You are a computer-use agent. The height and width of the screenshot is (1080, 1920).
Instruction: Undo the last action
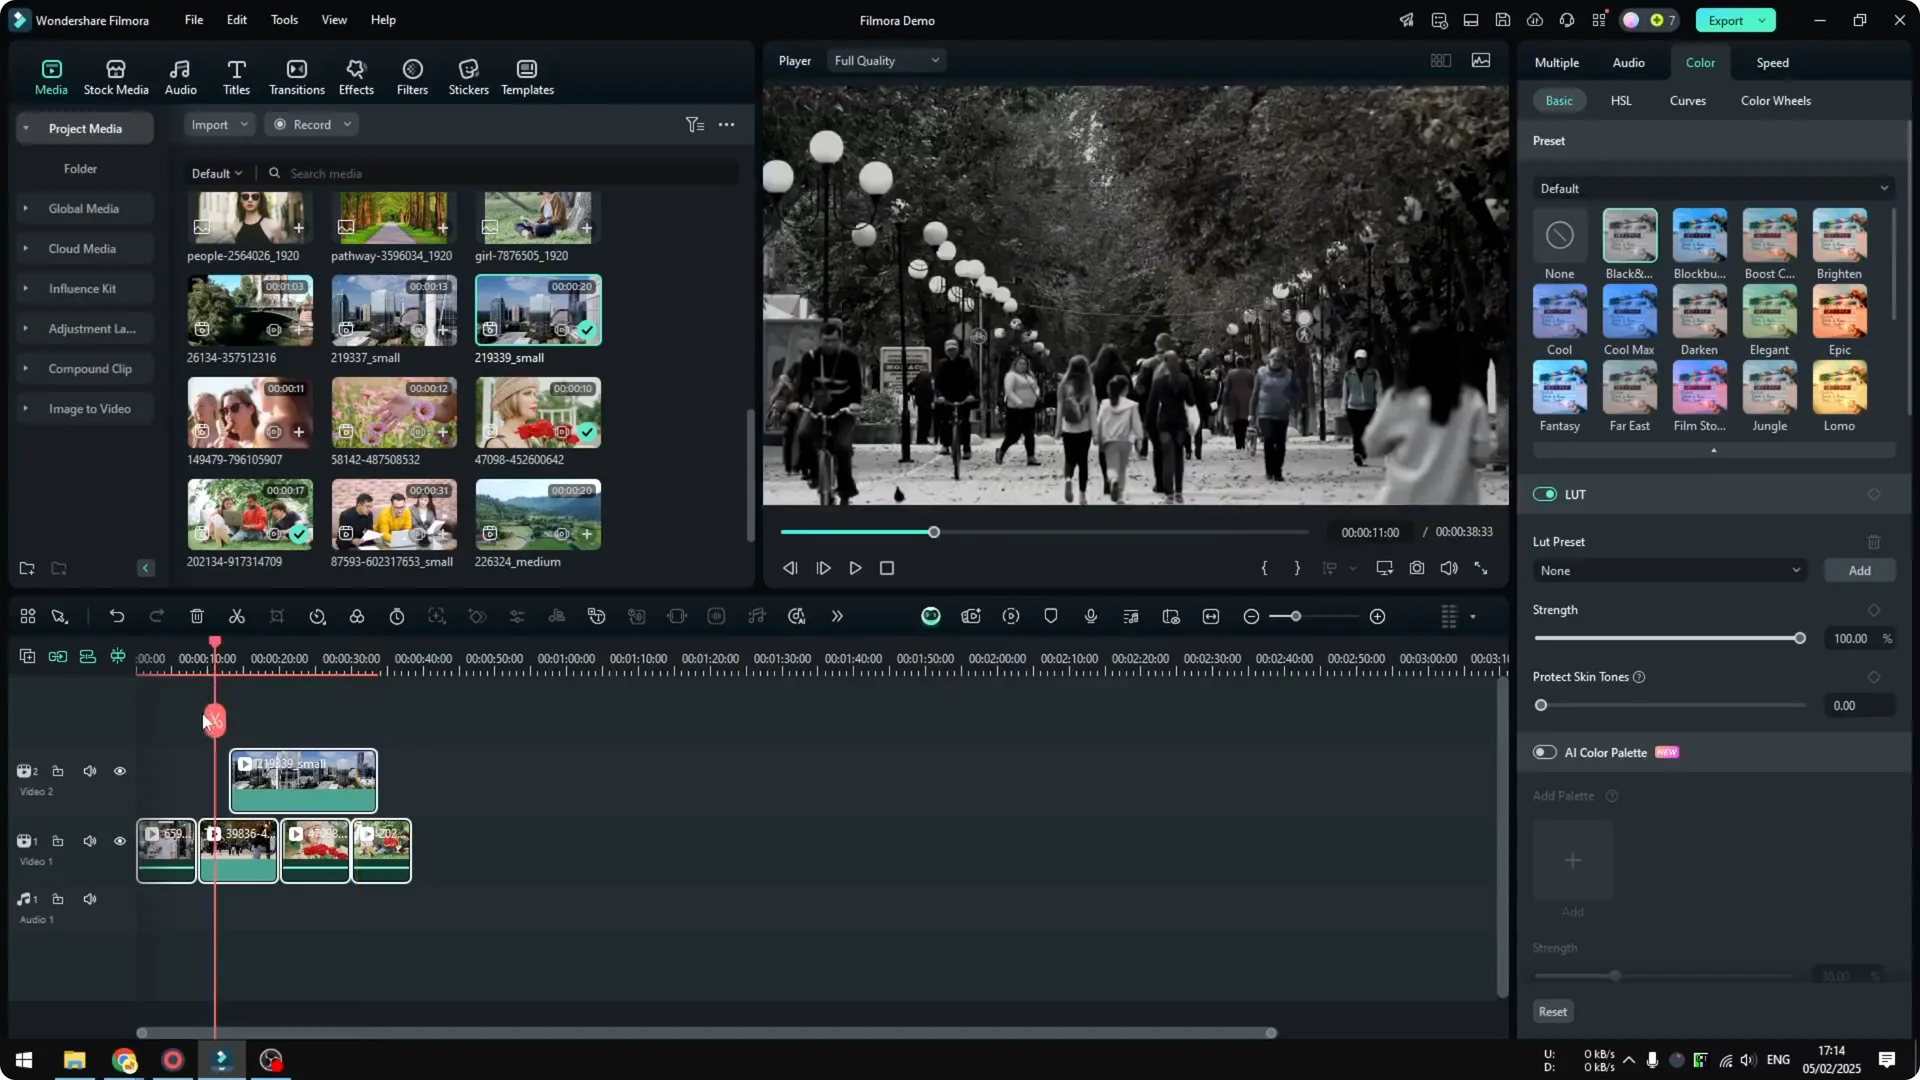(x=117, y=616)
